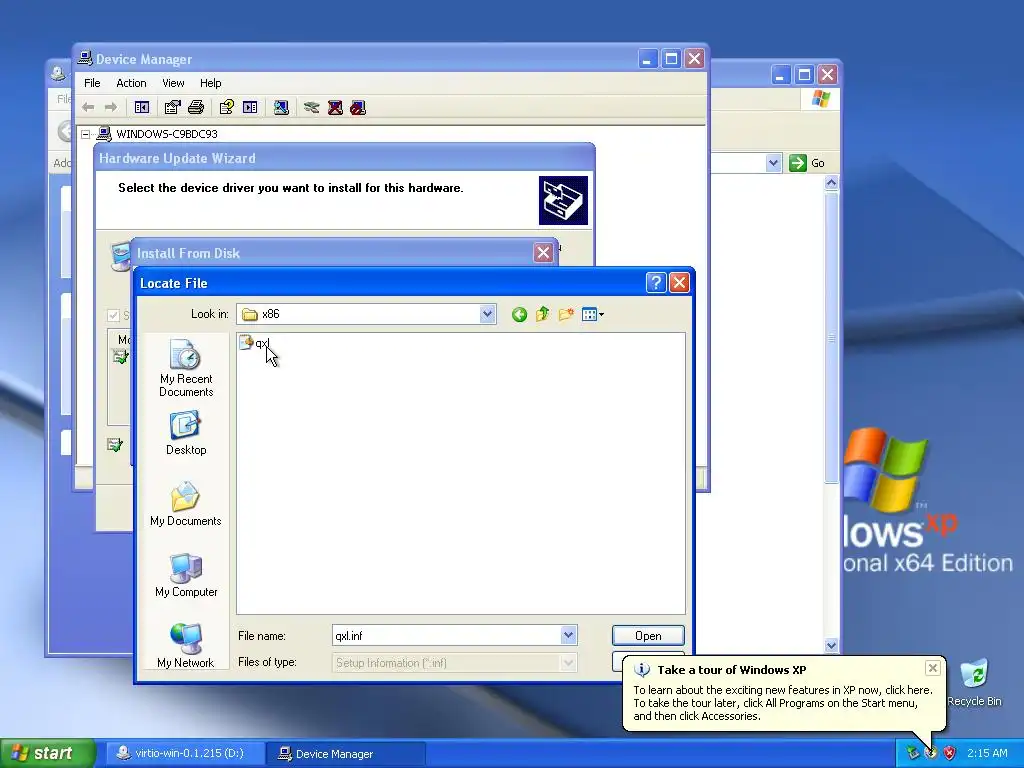Close the Locate File dialog

click(x=679, y=283)
